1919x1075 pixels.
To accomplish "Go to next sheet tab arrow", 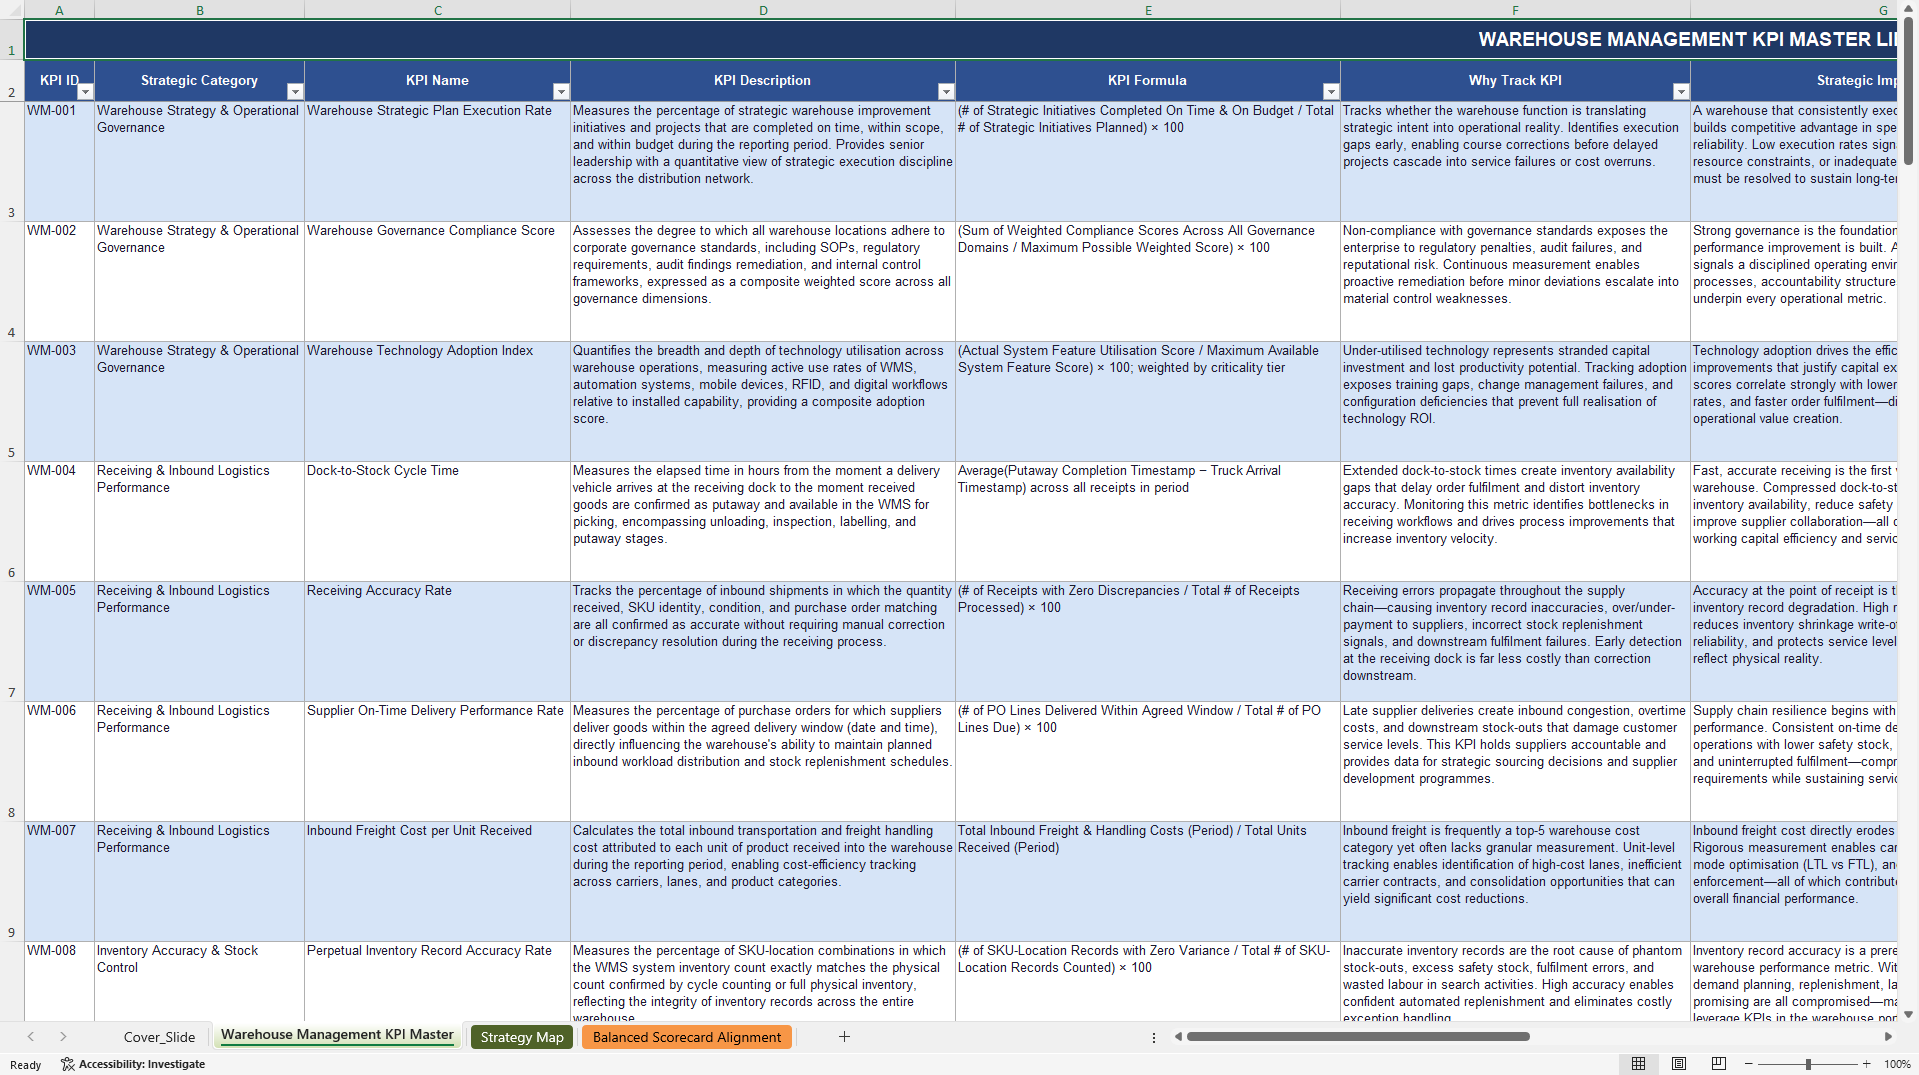I will 63,1037.
